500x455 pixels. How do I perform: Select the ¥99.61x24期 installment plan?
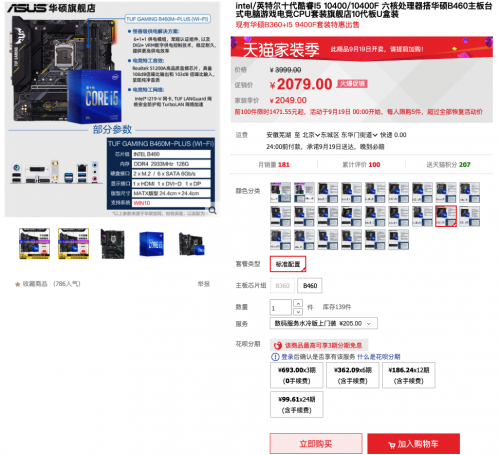coord(297,405)
